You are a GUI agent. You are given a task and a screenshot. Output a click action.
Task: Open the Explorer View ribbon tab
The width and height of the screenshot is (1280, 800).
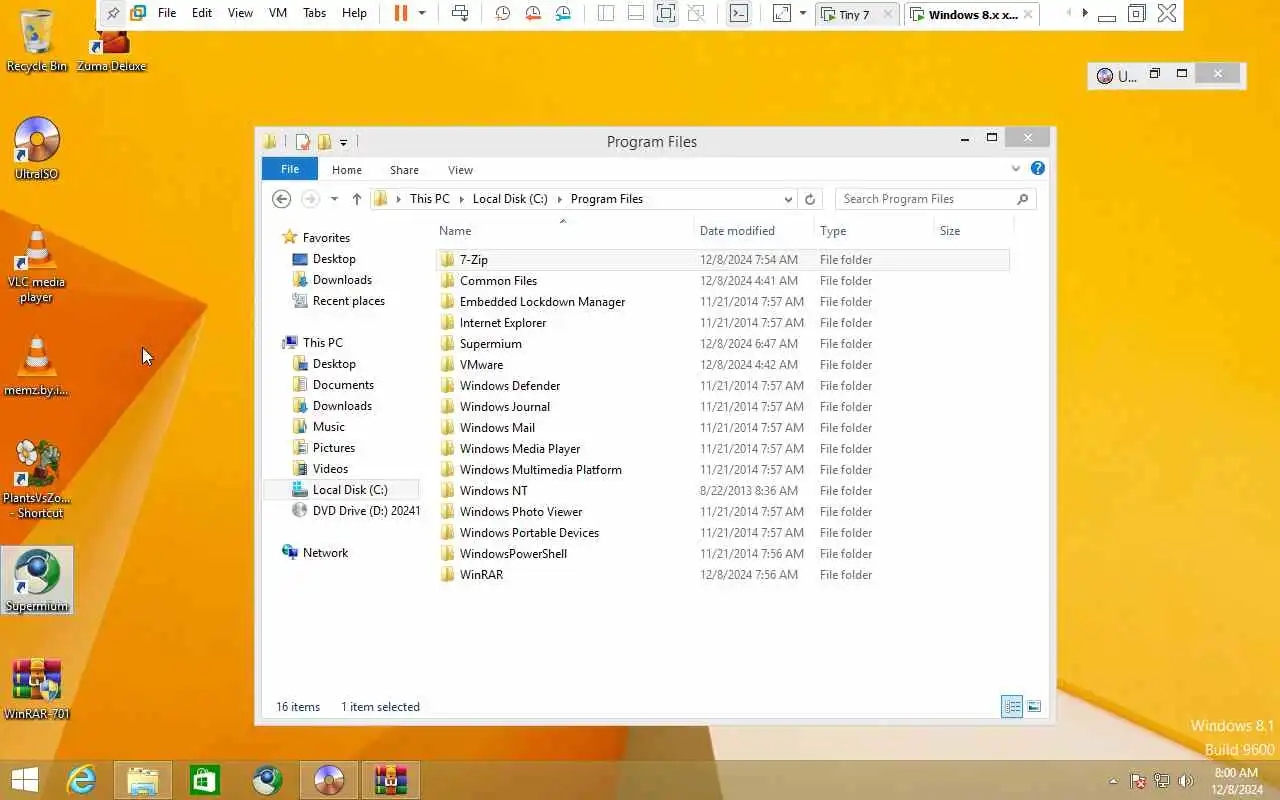(460, 170)
